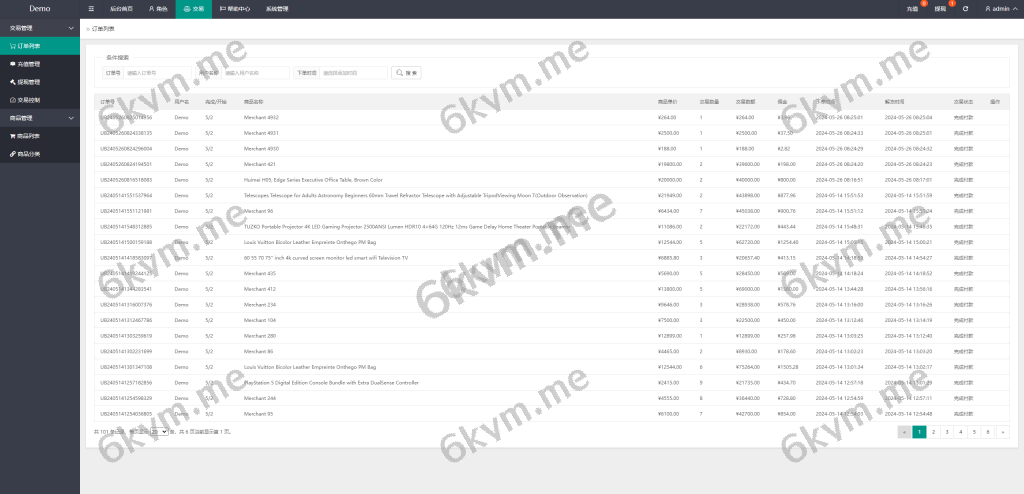Click the 下单时间 date range field

click(x=352, y=73)
